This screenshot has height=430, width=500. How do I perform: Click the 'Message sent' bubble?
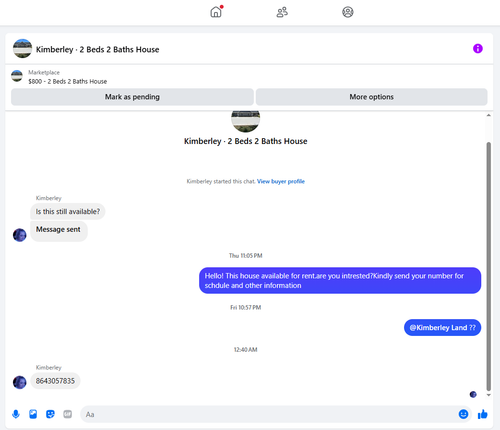tap(59, 231)
